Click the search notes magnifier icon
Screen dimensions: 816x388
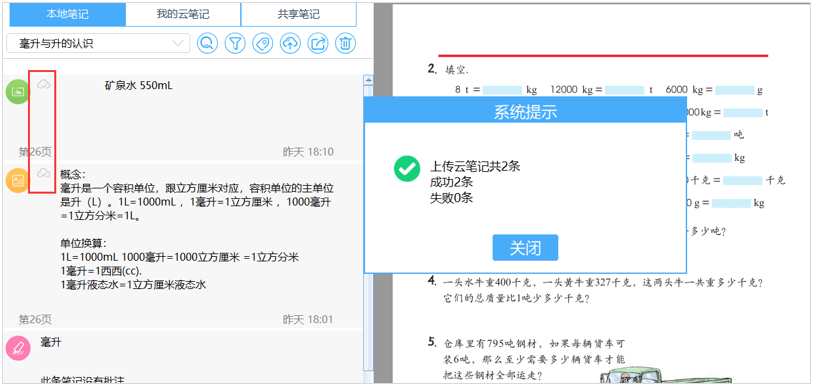coord(208,44)
